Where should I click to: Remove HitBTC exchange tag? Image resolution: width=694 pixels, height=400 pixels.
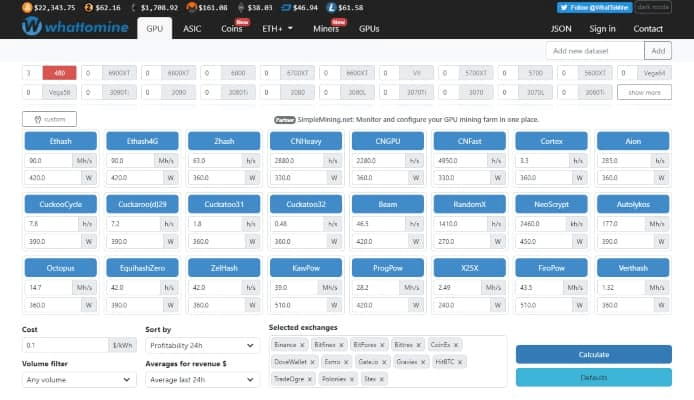coord(460,362)
